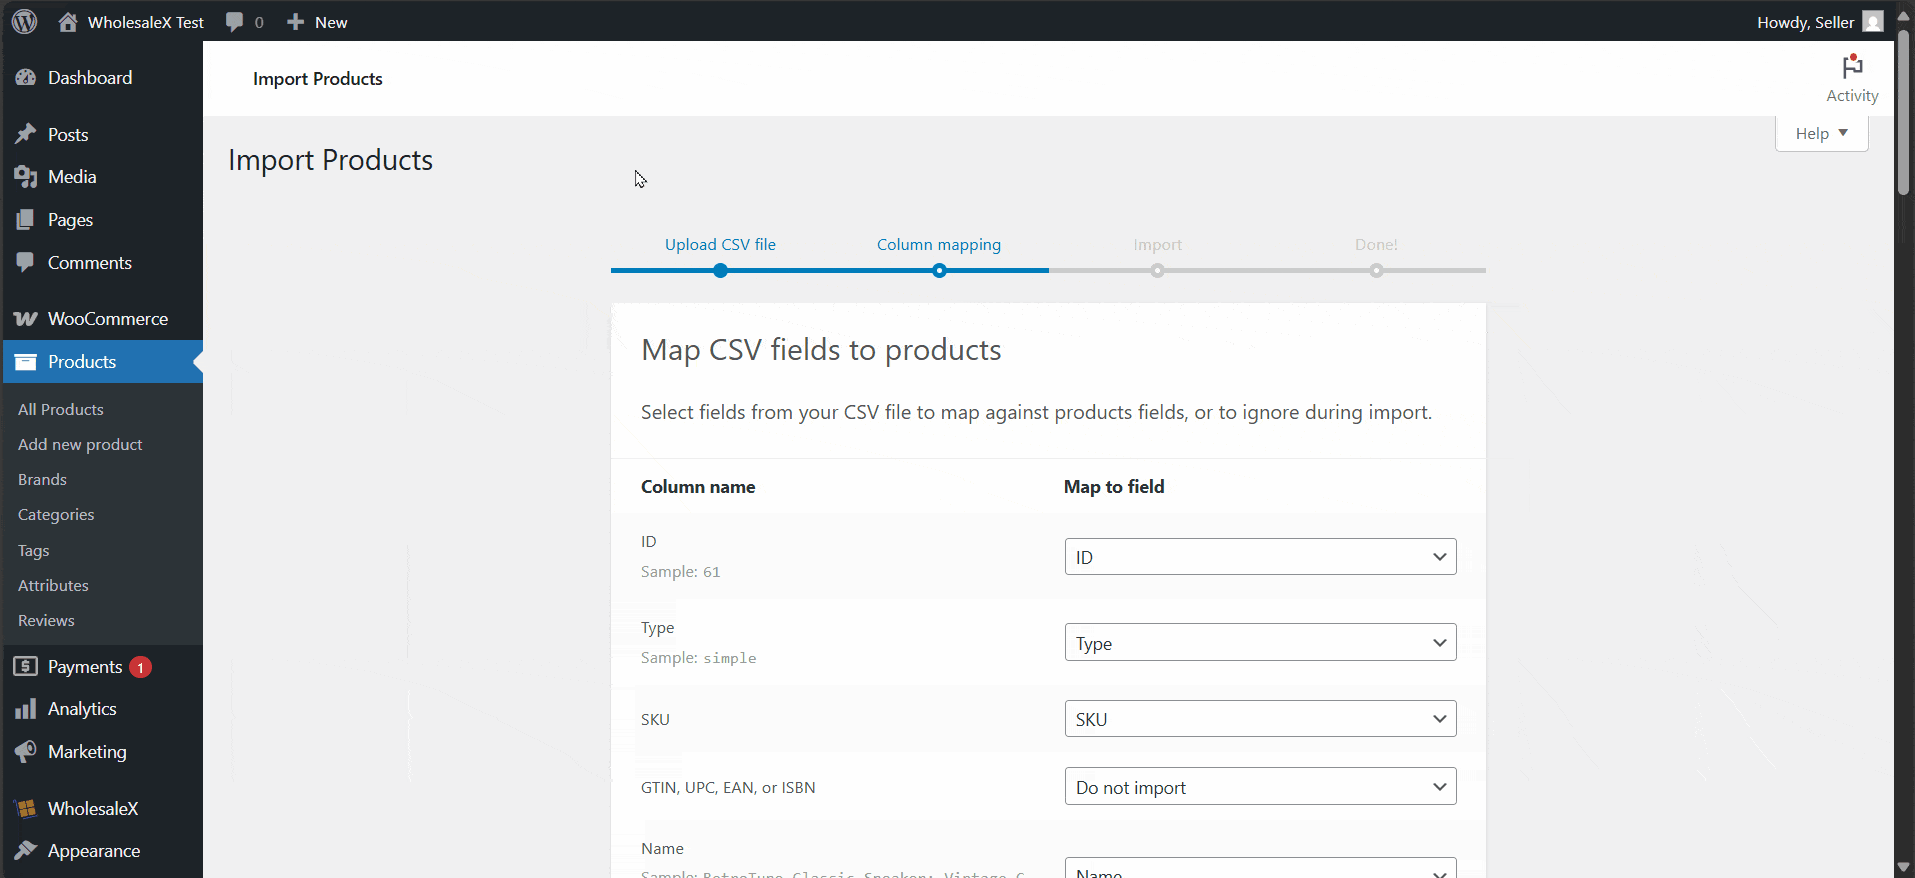Open the Type map-to-field dropdown
Viewport: 1915px width, 878px height.
point(1260,643)
